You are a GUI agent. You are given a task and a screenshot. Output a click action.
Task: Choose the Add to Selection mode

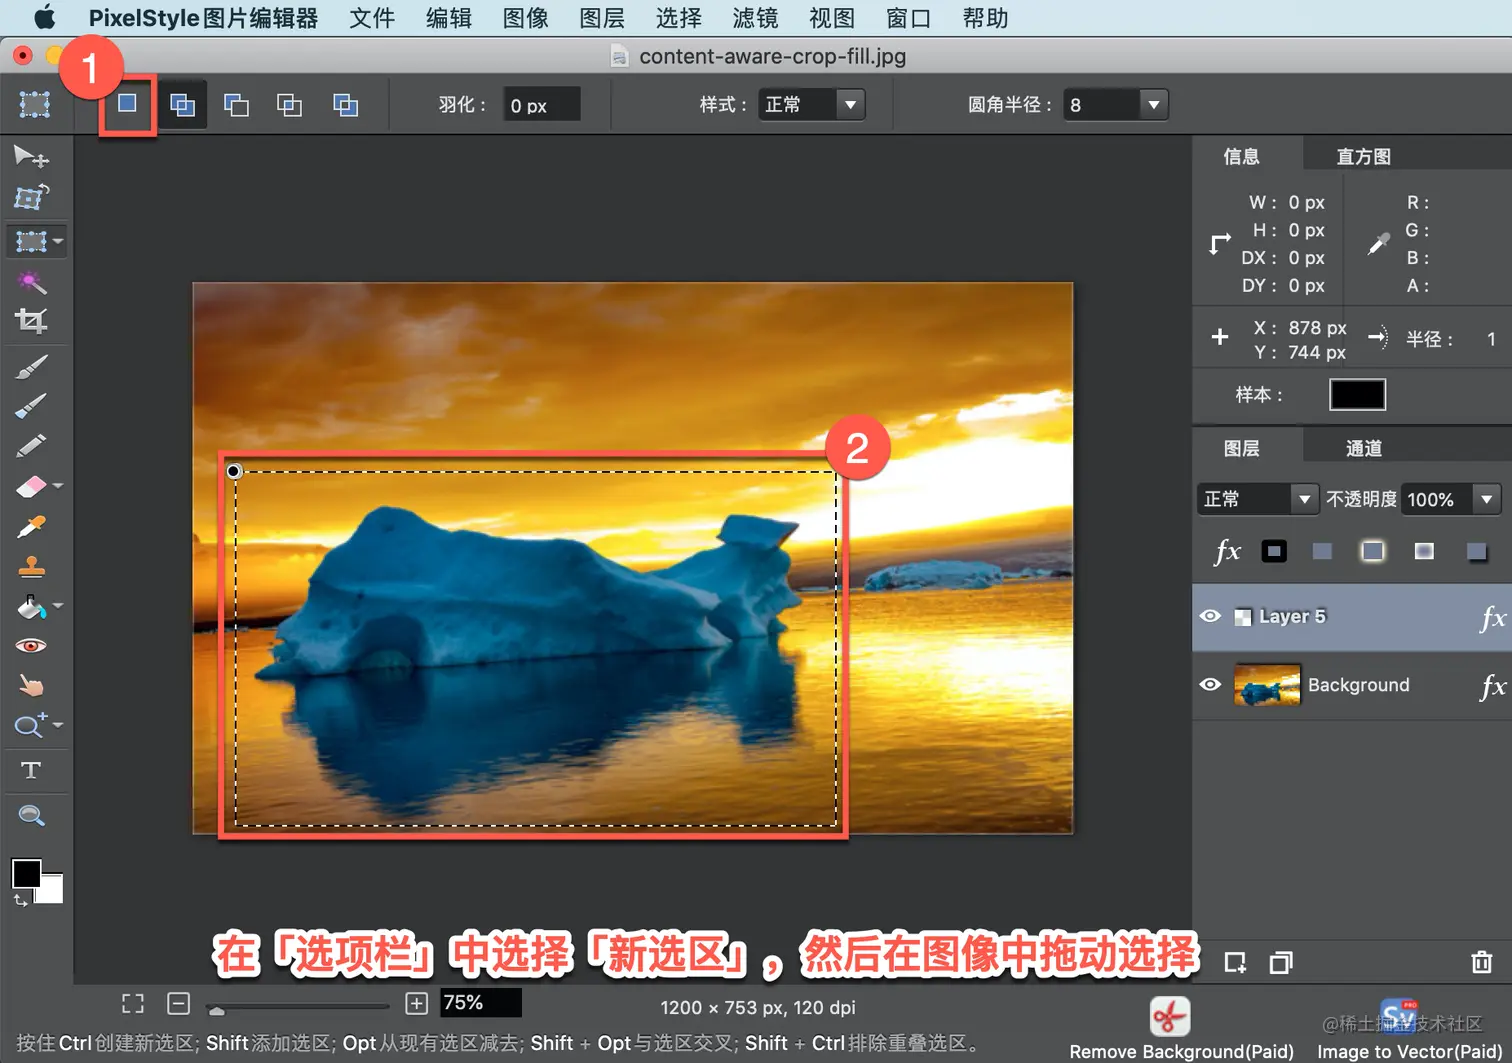pyautogui.click(x=182, y=104)
